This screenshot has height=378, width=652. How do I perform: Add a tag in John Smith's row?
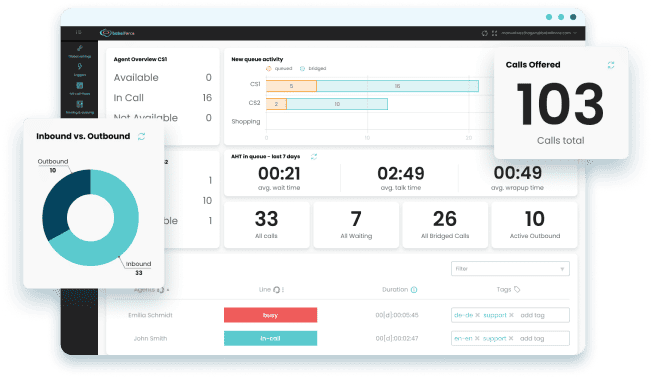coord(532,338)
